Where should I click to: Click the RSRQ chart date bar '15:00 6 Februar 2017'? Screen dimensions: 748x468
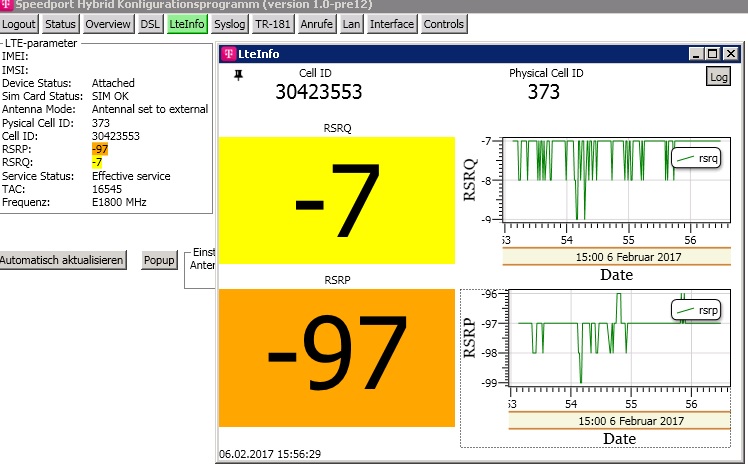pos(616,257)
